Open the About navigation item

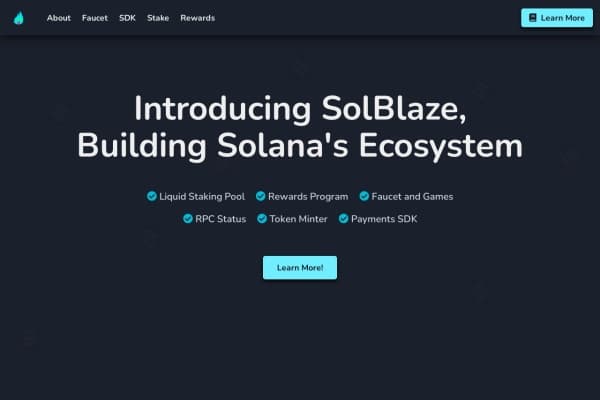pyautogui.click(x=59, y=18)
